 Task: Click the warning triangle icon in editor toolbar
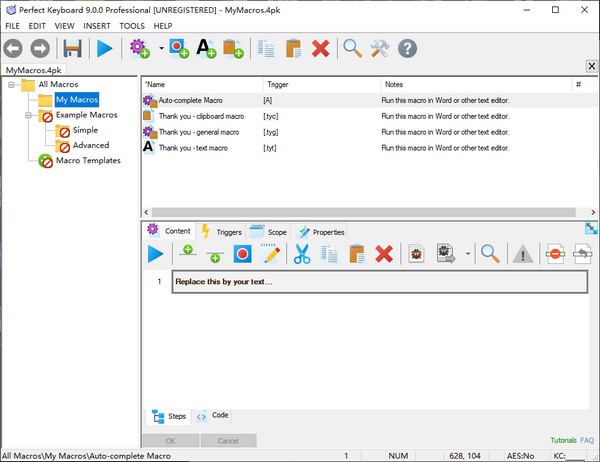tap(523, 254)
